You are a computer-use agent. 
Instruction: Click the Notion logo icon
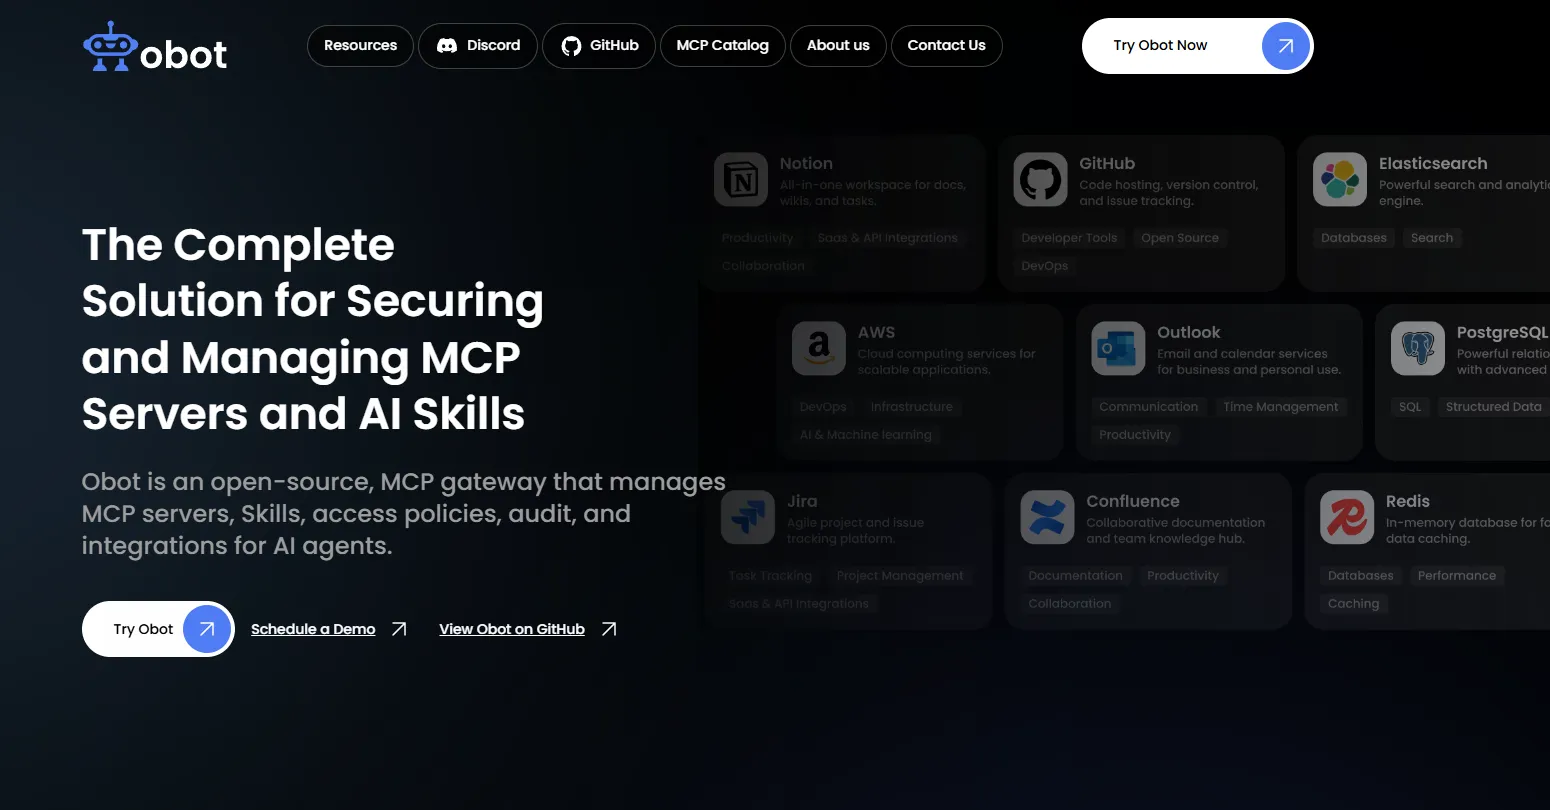[741, 180]
